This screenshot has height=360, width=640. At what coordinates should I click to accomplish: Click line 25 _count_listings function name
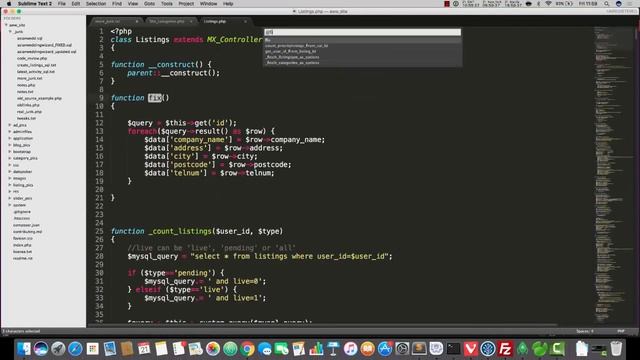[180, 231]
